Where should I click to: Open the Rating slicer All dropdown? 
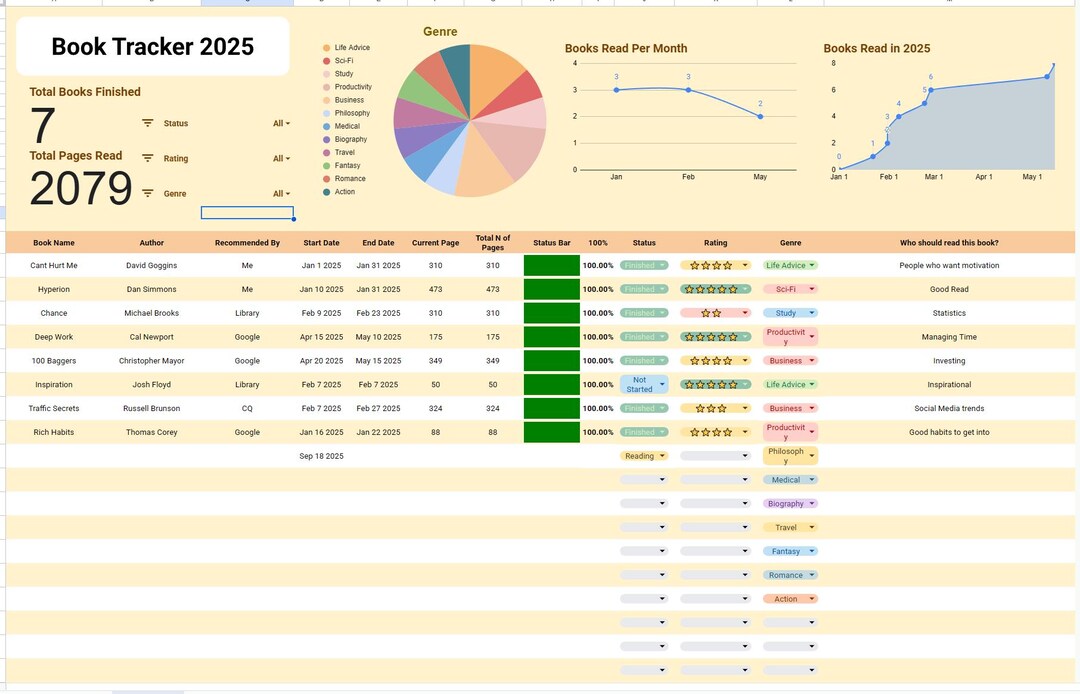tap(281, 158)
